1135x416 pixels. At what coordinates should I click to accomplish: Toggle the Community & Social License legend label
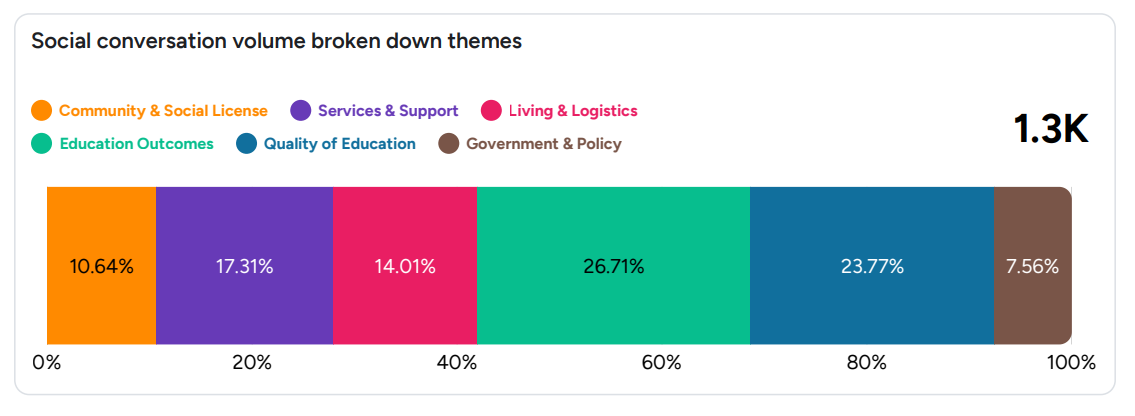(163, 111)
